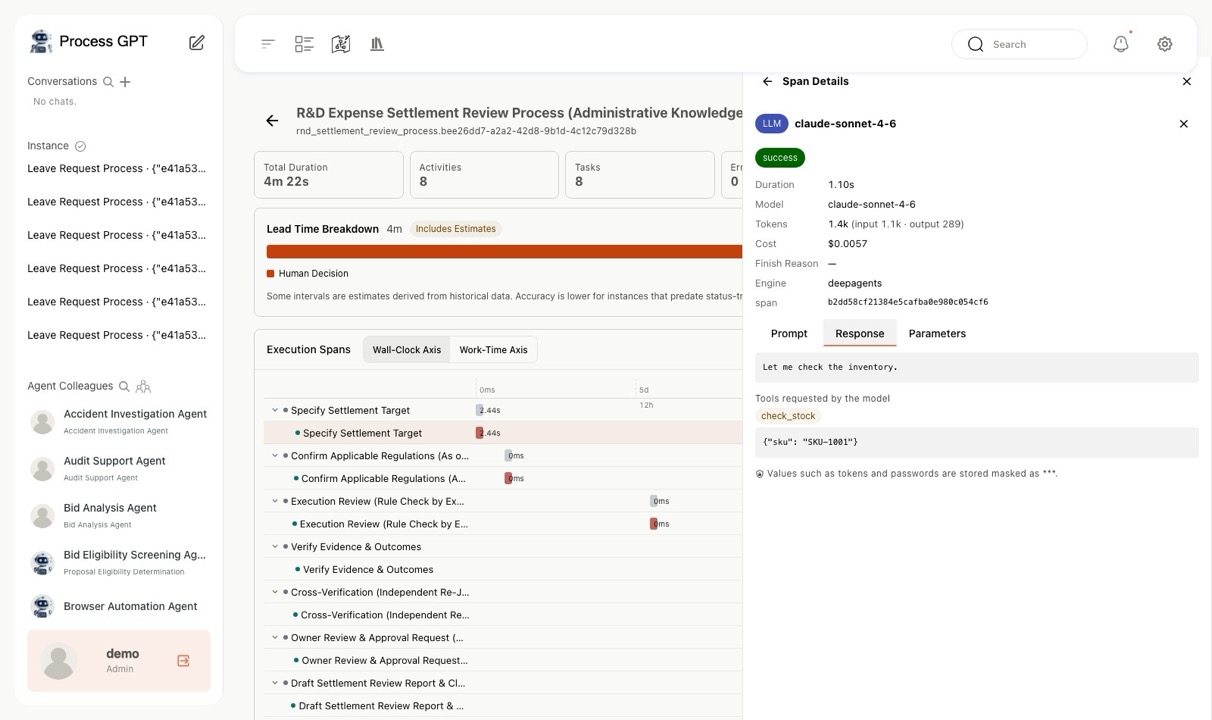1212x720 pixels.
Task: Click the JSON {"sku": "SKU-1001"} block
Action: click(977, 442)
